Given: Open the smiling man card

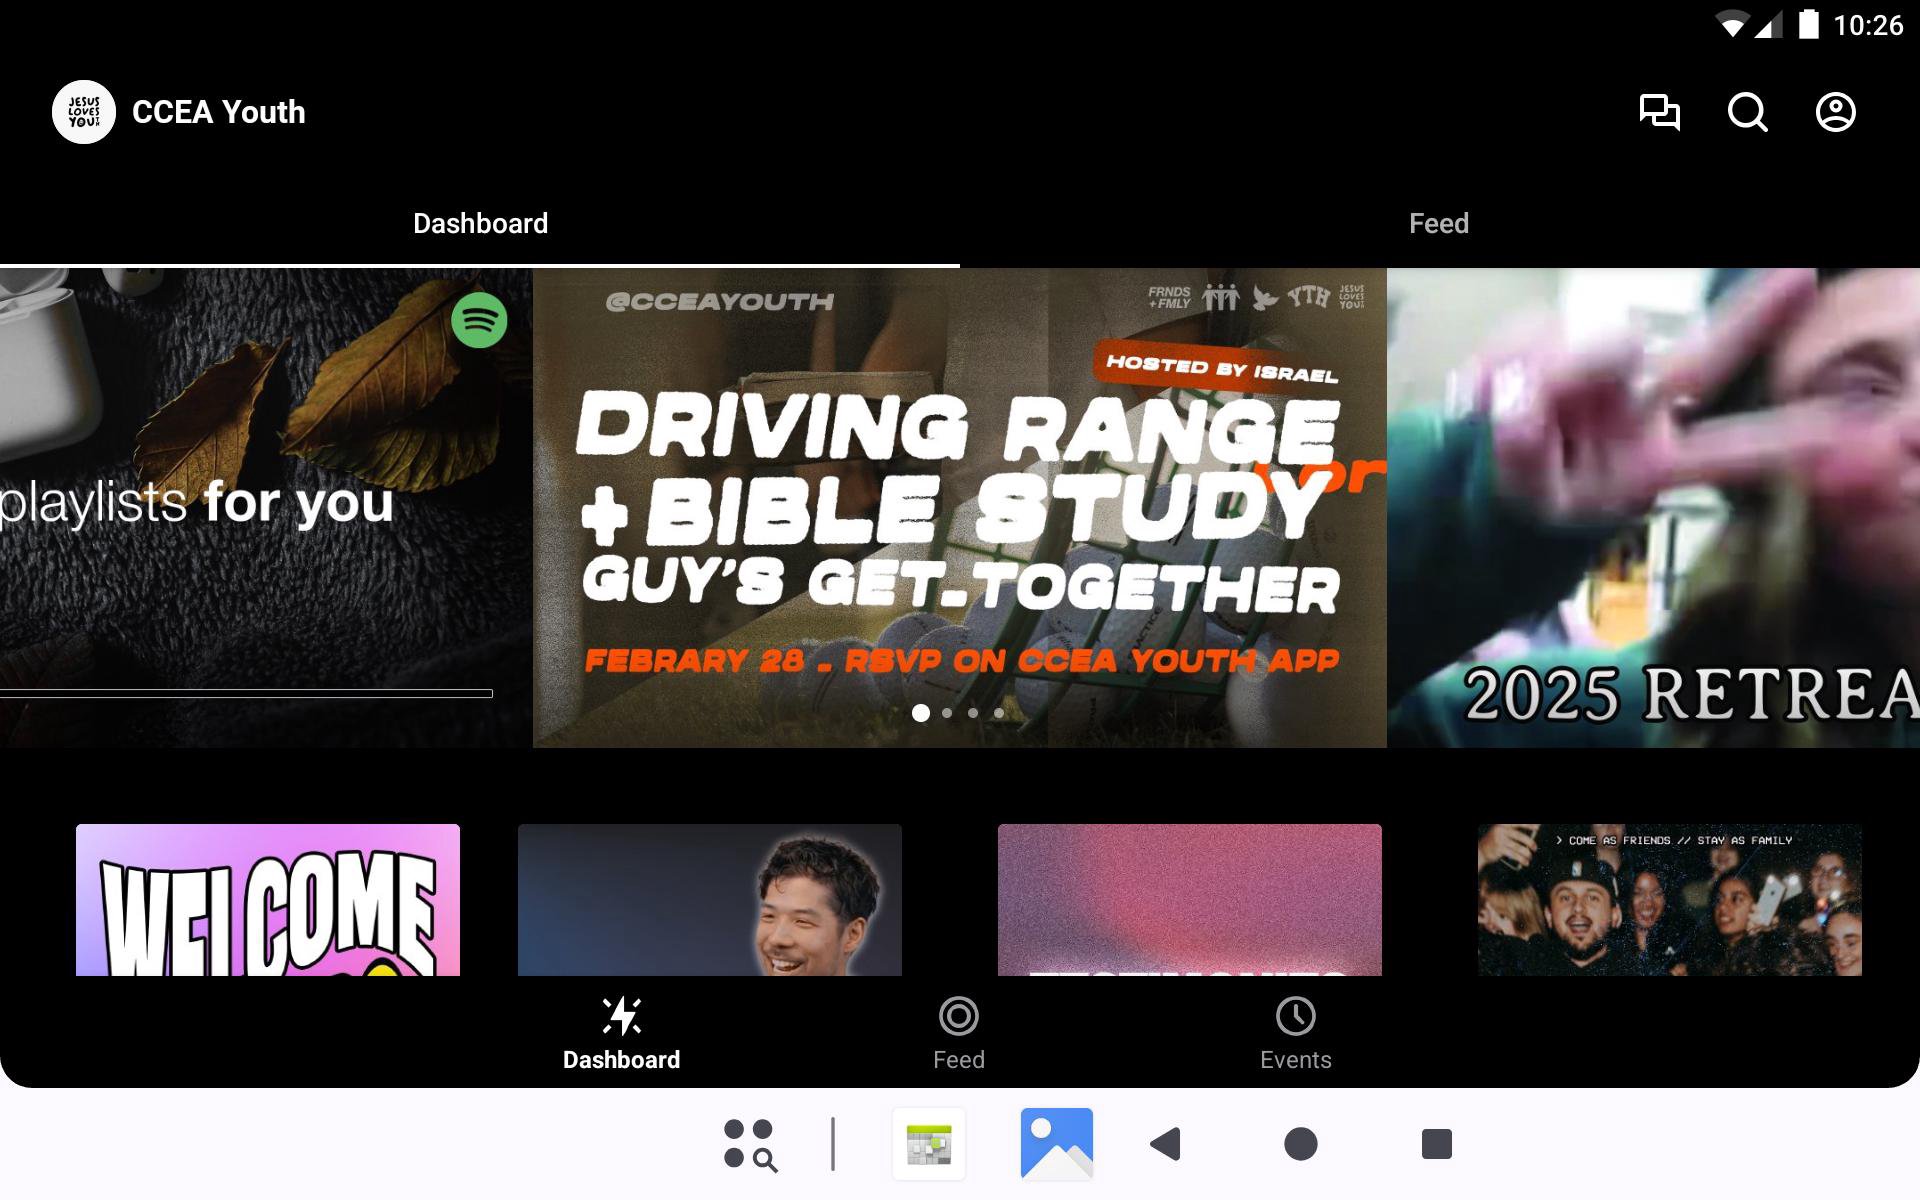Looking at the screenshot, I should [x=709, y=899].
